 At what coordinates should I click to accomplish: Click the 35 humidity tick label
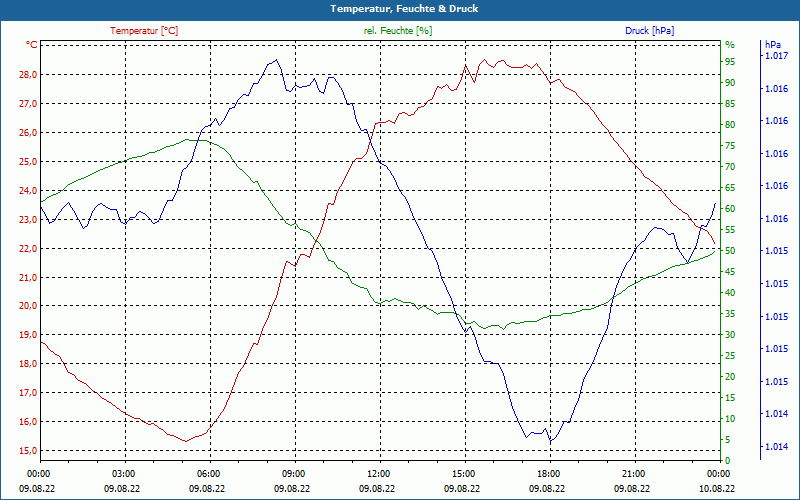pyautogui.click(x=730, y=314)
